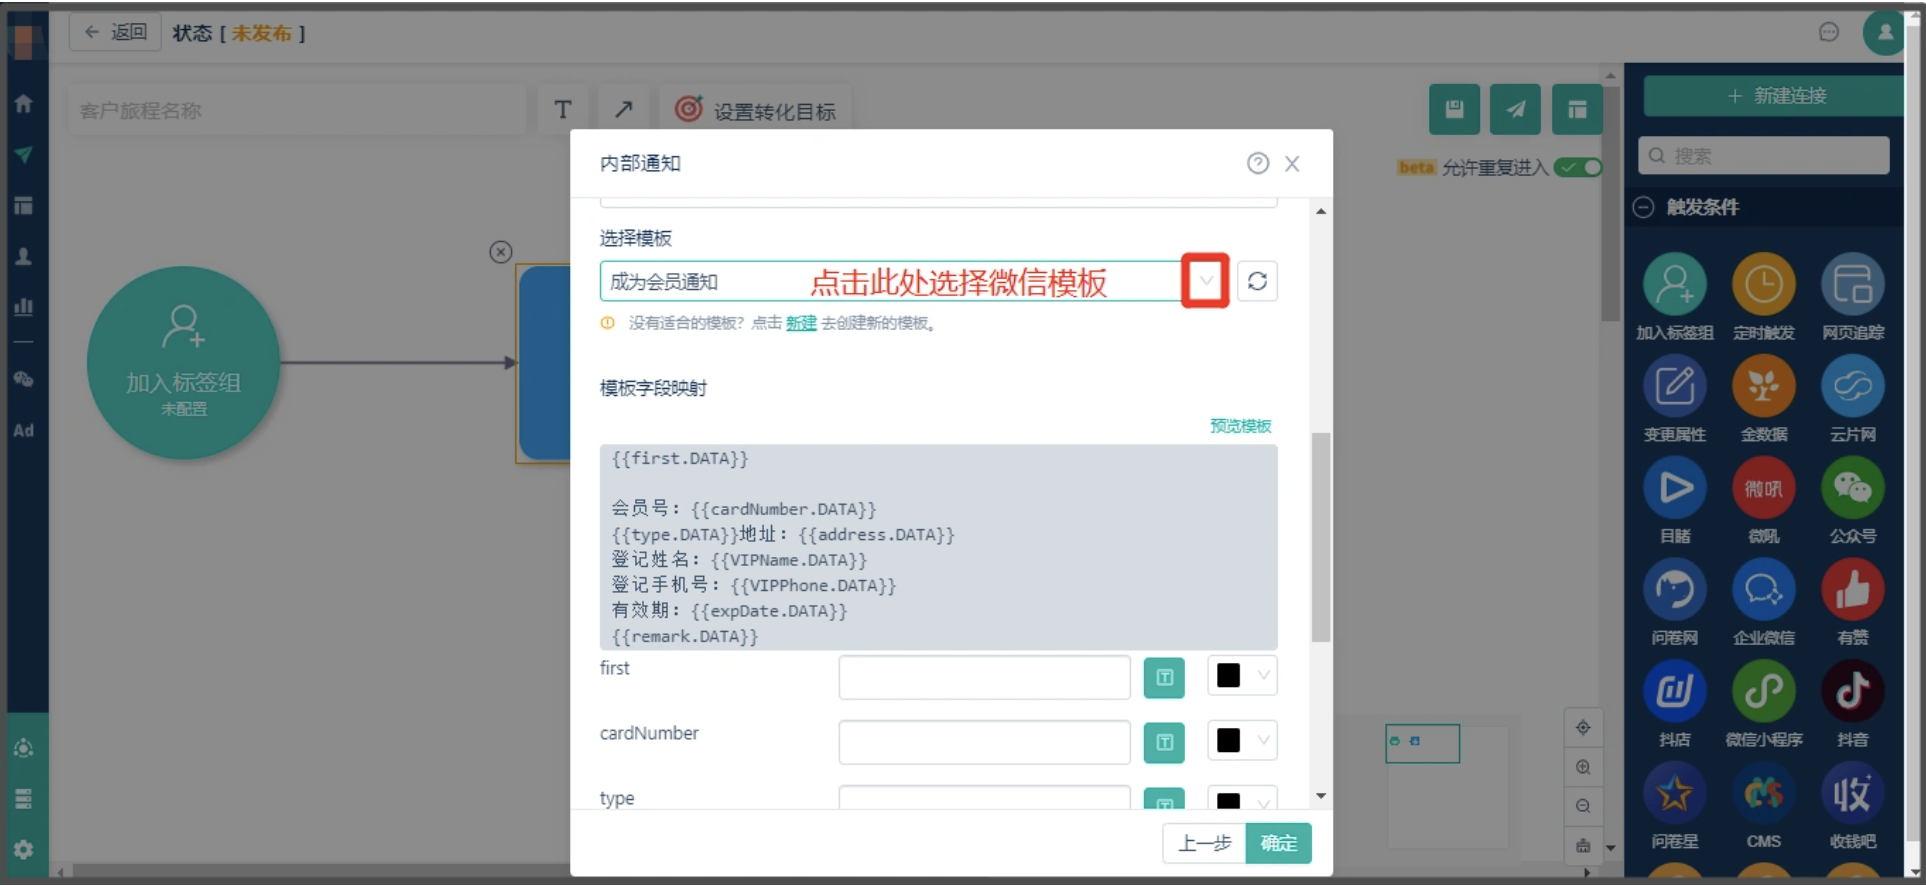Image resolution: width=1926 pixels, height=886 pixels.
Task: Select the 定时触发 clock icon
Action: coord(1763,285)
